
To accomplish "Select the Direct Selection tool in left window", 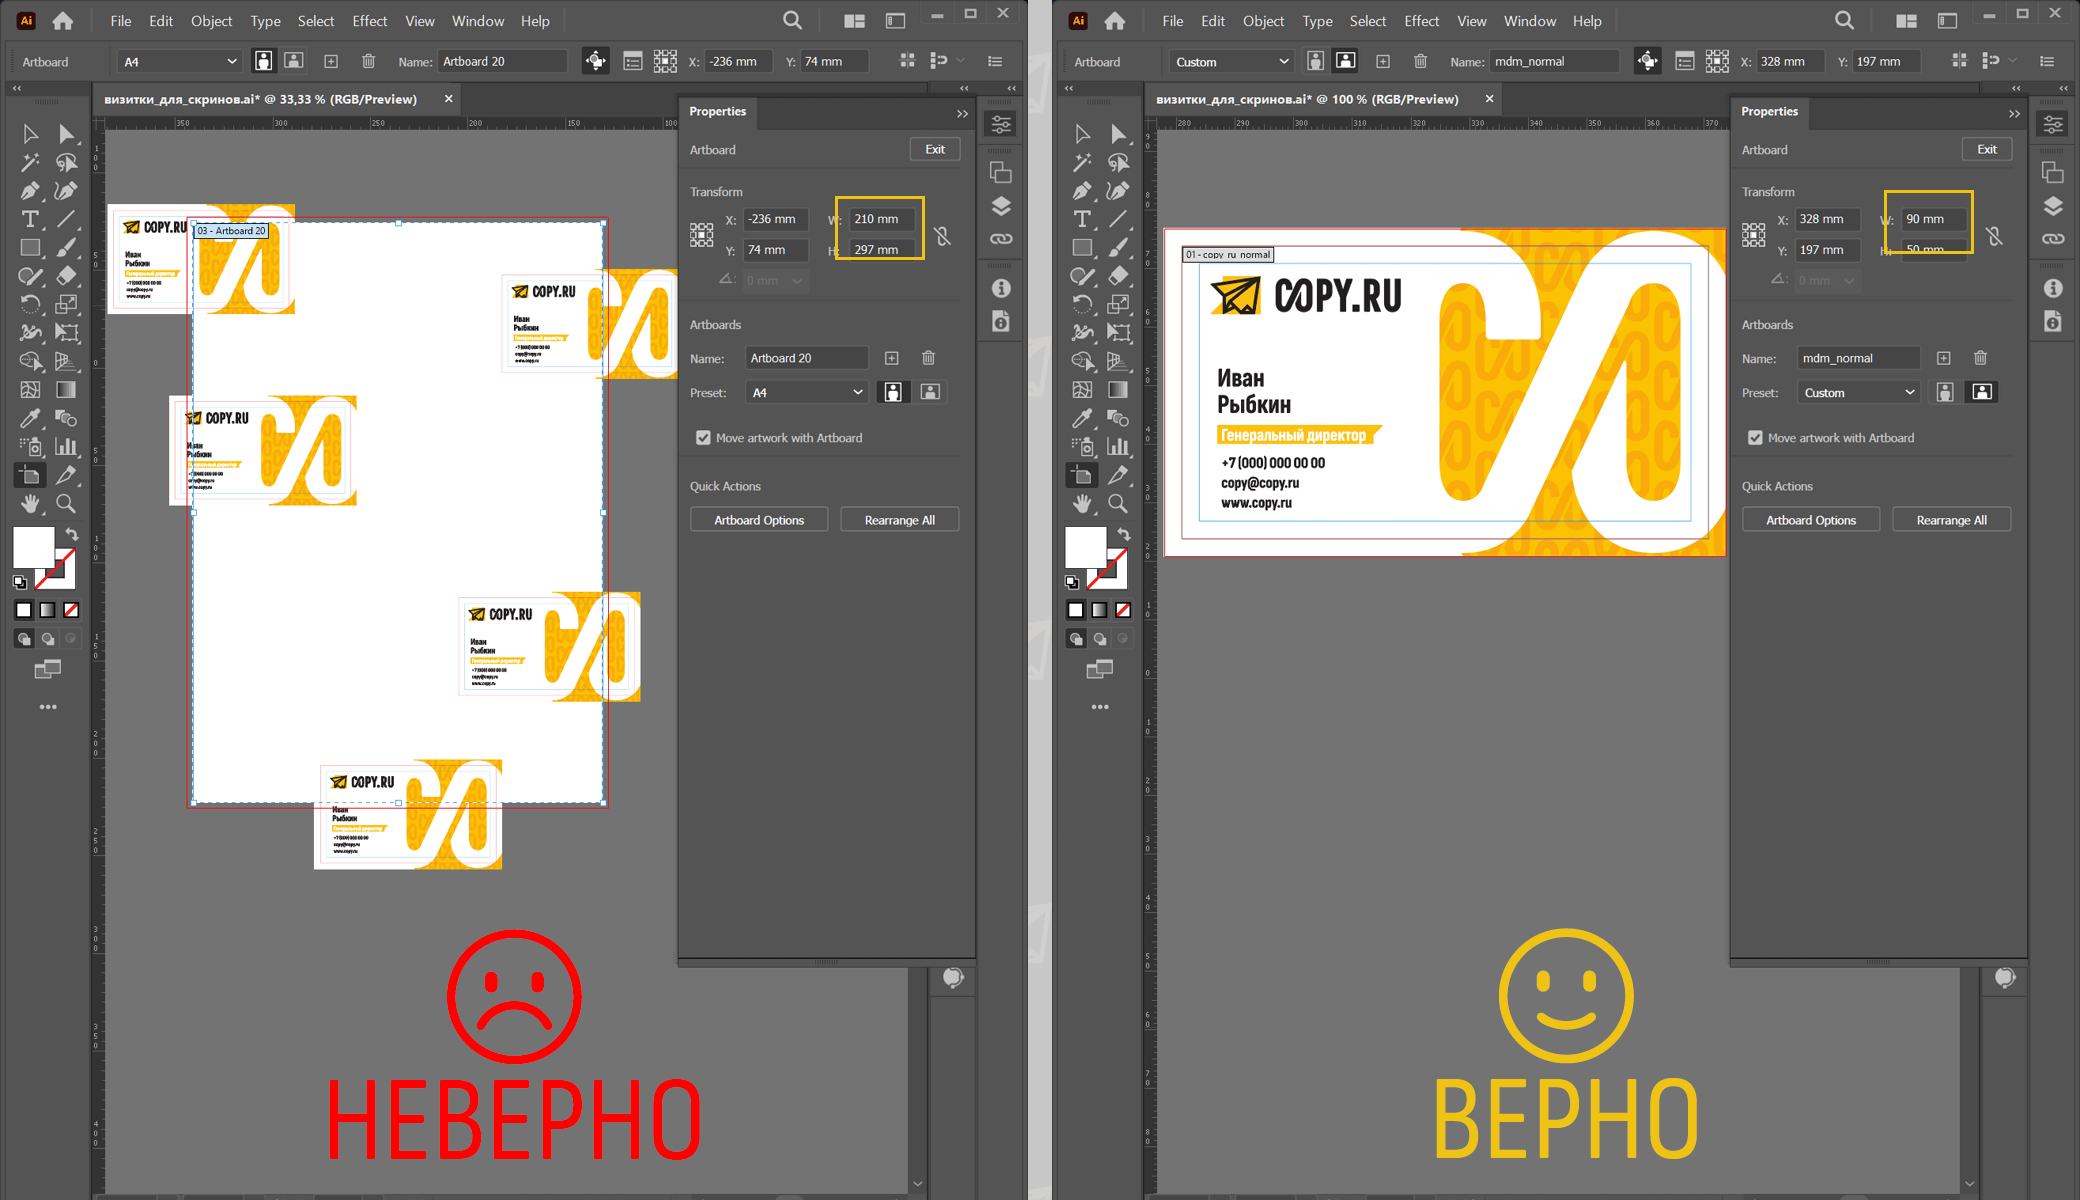I will point(66,134).
